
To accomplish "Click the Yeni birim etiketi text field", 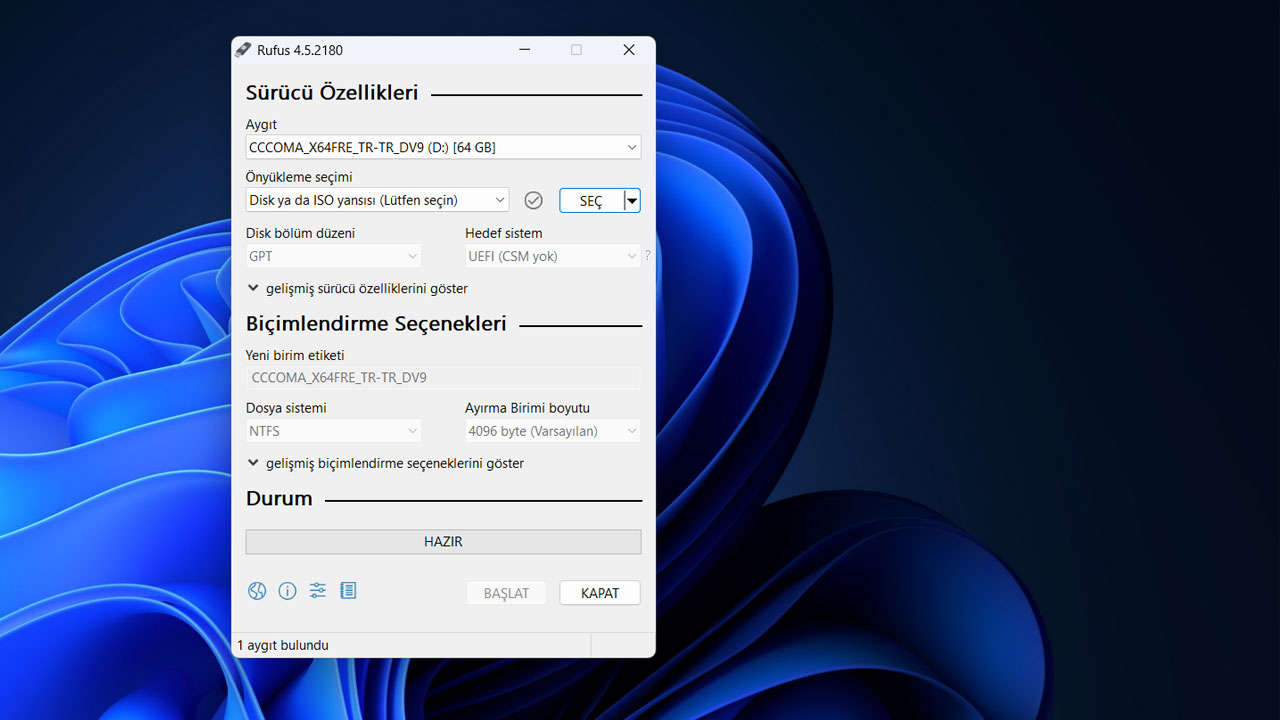I will (443, 378).
